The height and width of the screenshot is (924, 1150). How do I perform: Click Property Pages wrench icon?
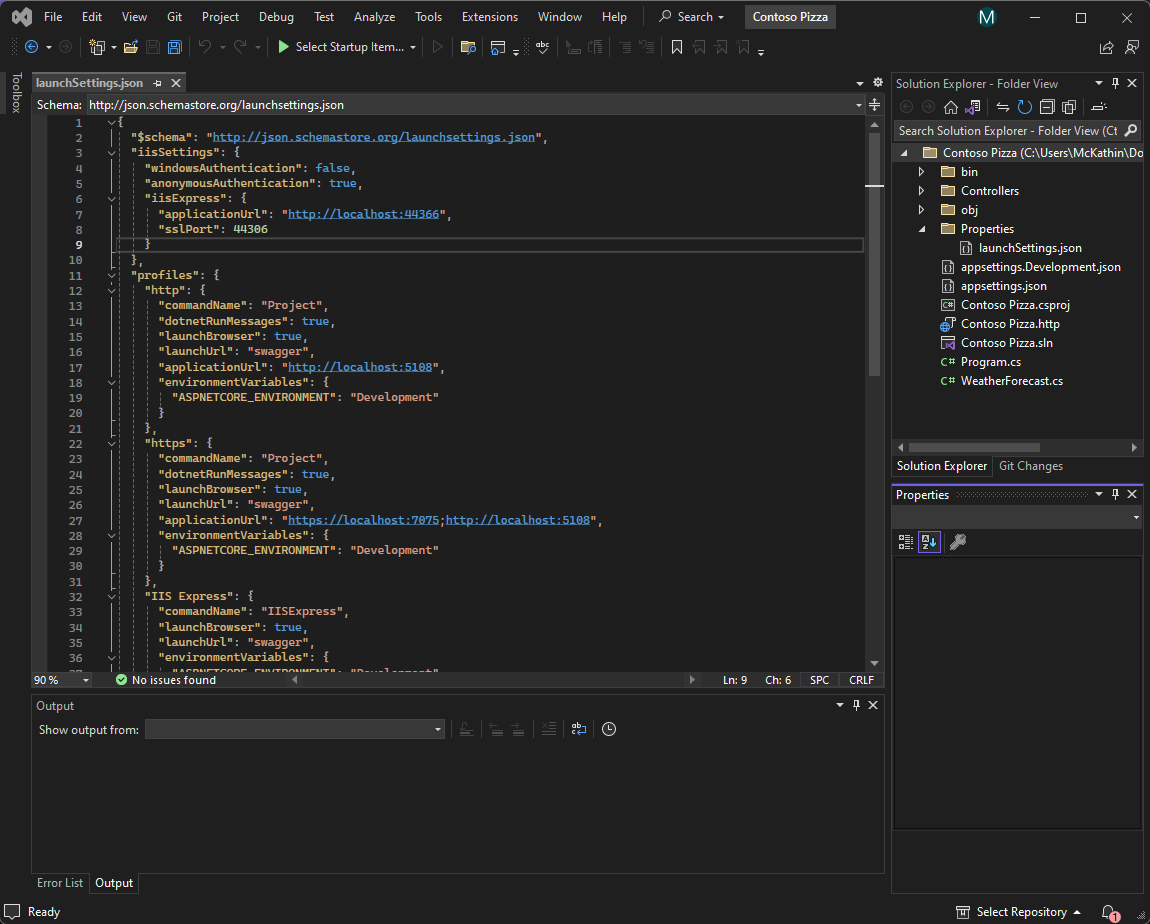pos(958,542)
